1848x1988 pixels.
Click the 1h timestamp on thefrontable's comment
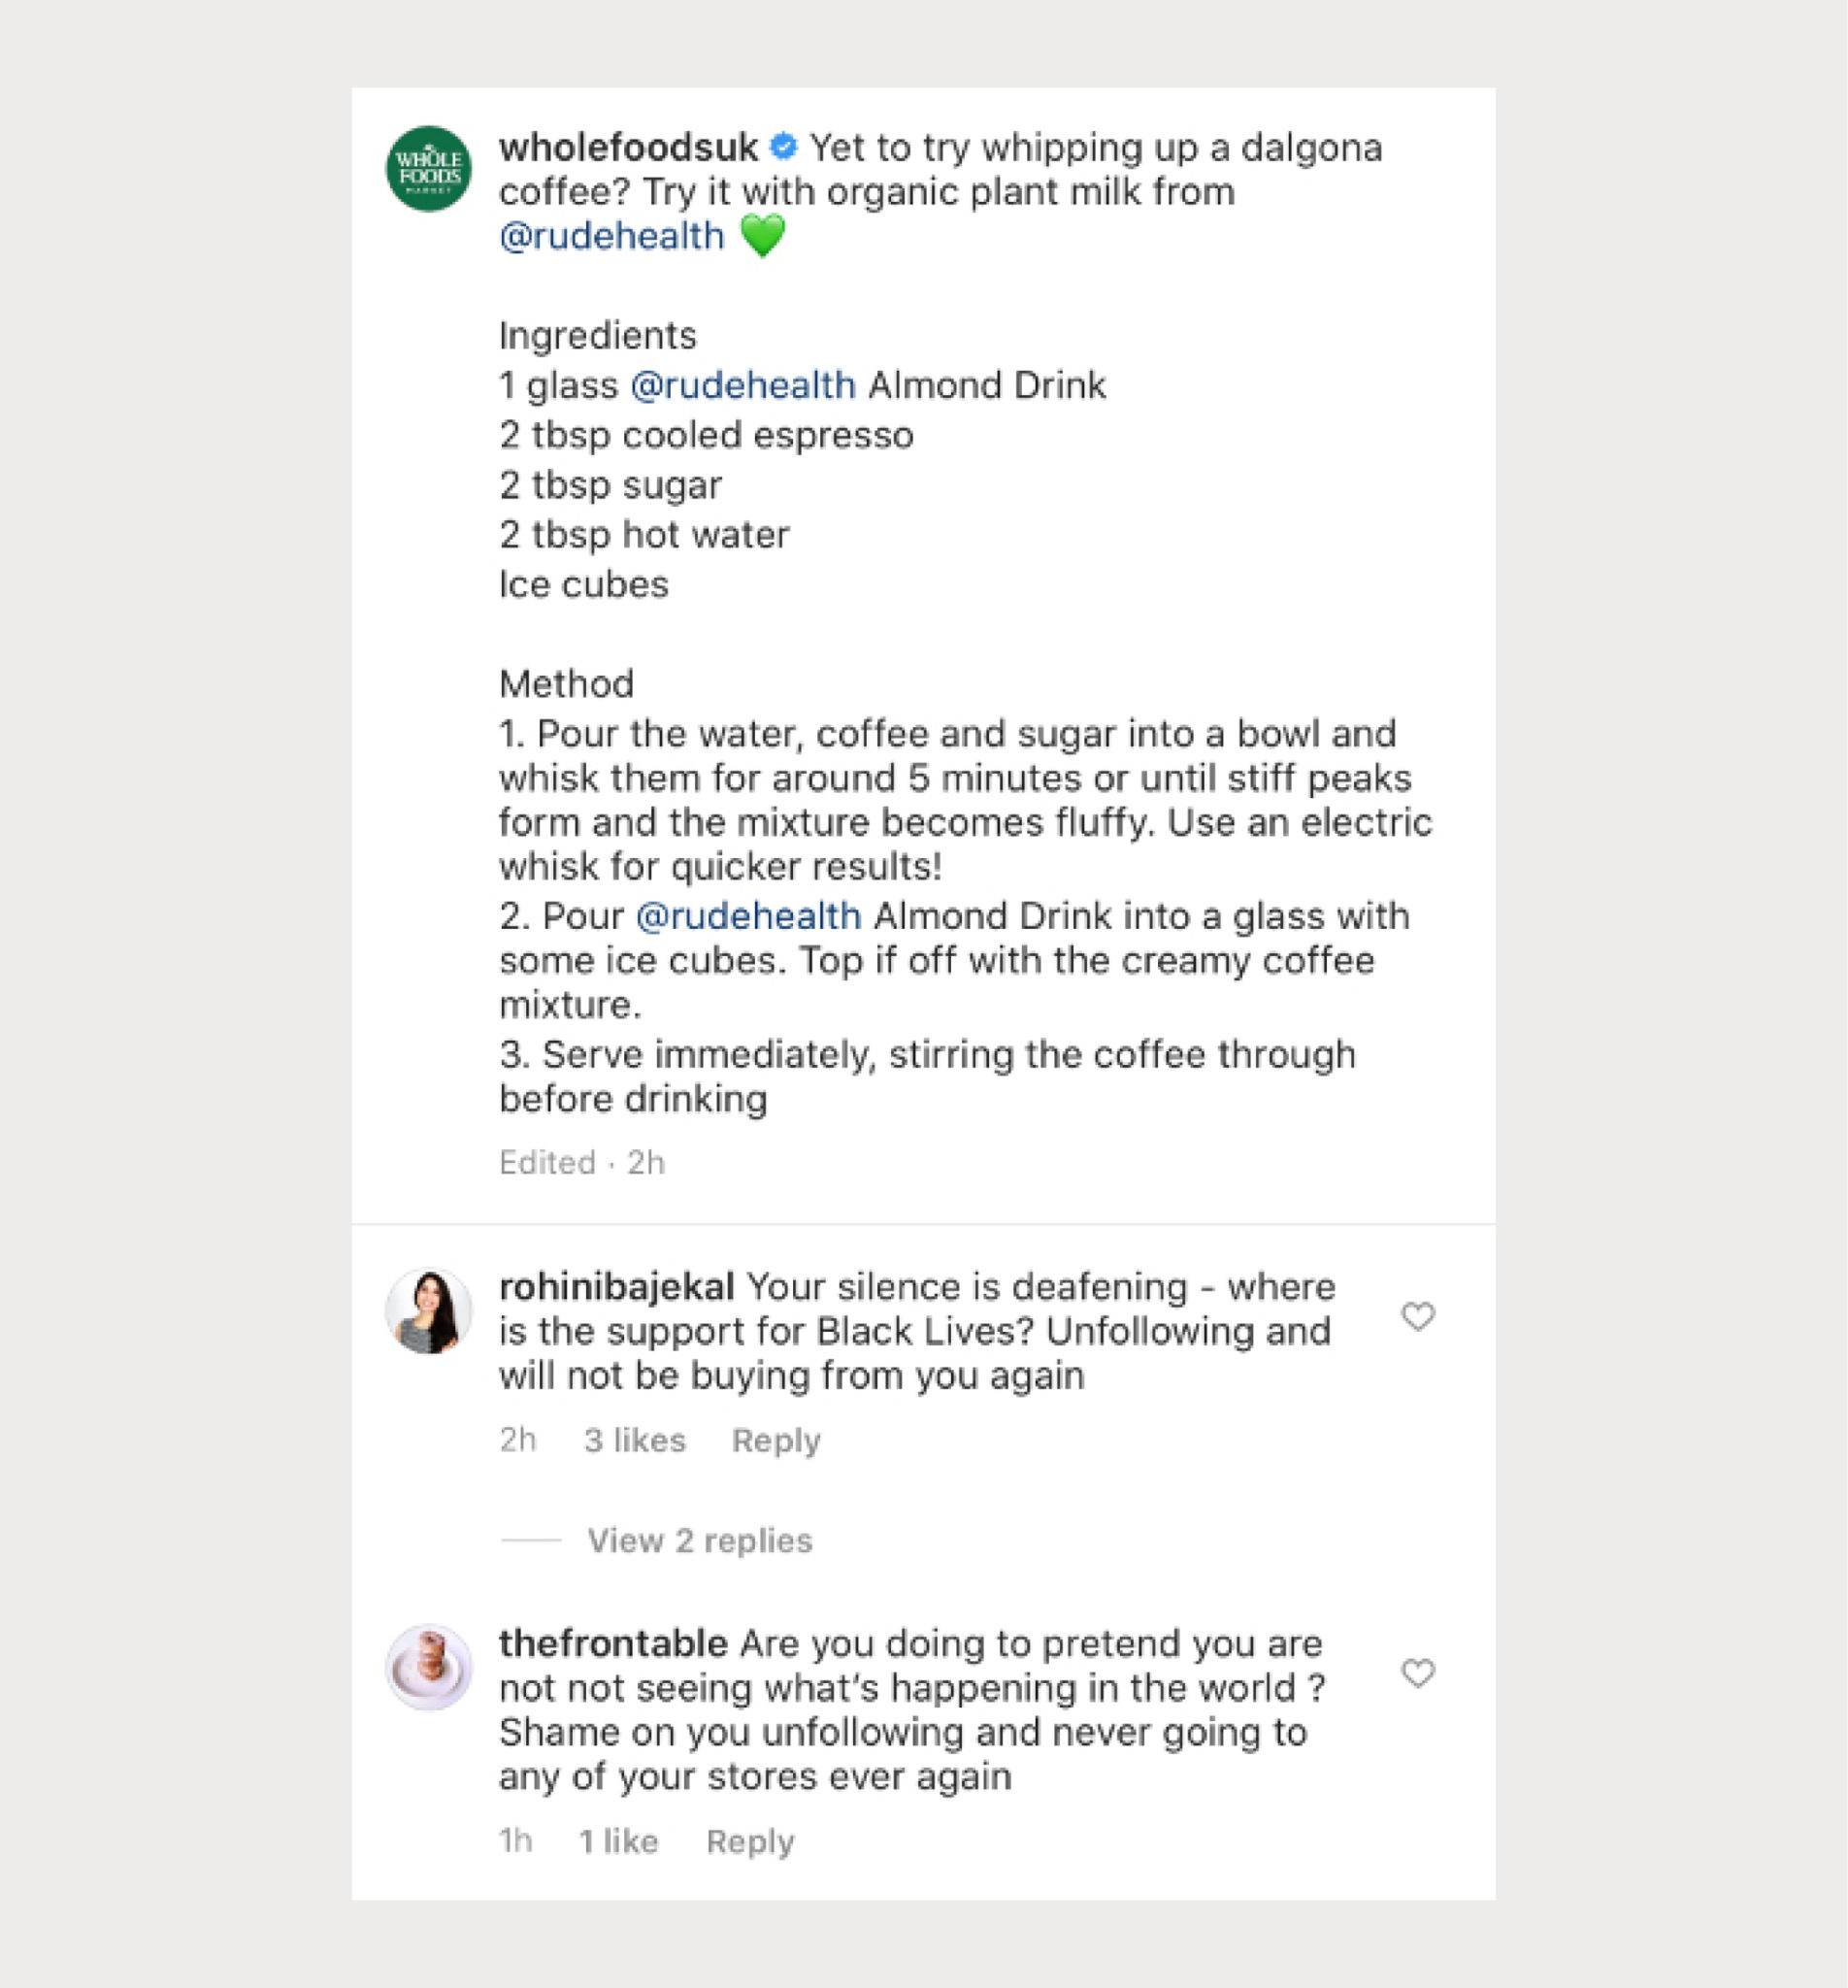pyautogui.click(x=515, y=1841)
